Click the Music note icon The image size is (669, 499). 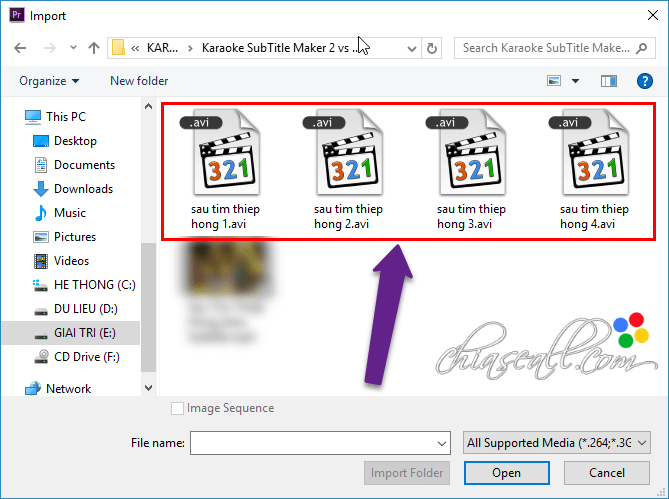tap(41, 213)
